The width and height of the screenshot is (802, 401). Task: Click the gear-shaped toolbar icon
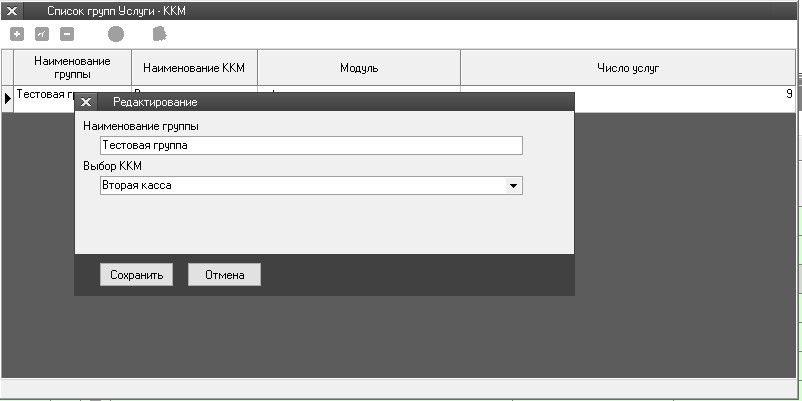(159, 34)
